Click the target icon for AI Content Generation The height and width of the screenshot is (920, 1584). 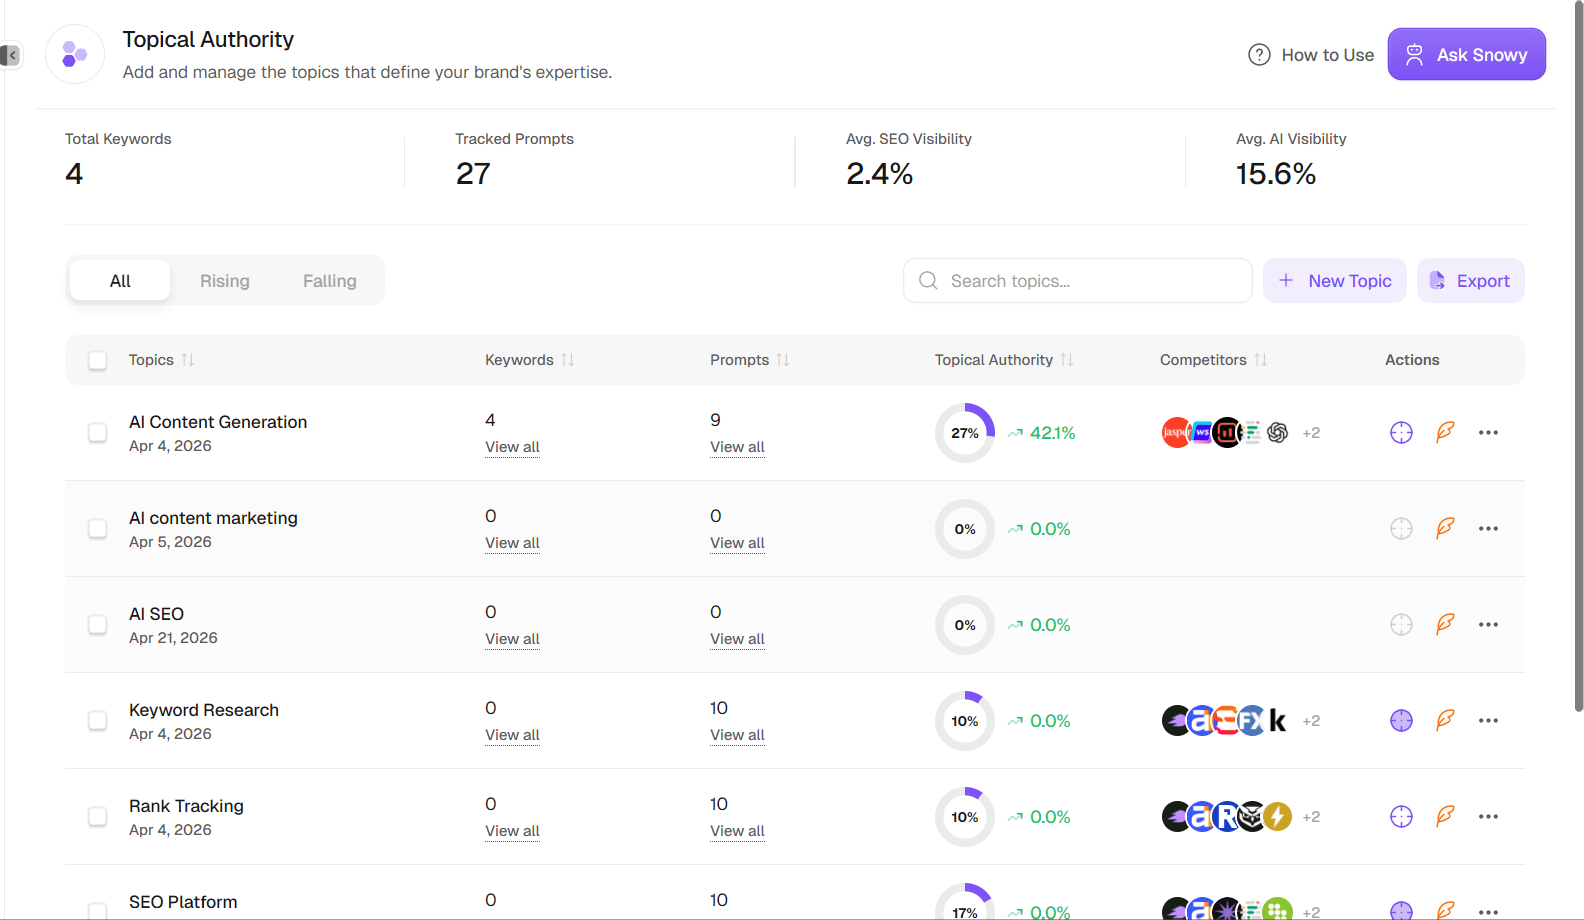pos(1401,432)
